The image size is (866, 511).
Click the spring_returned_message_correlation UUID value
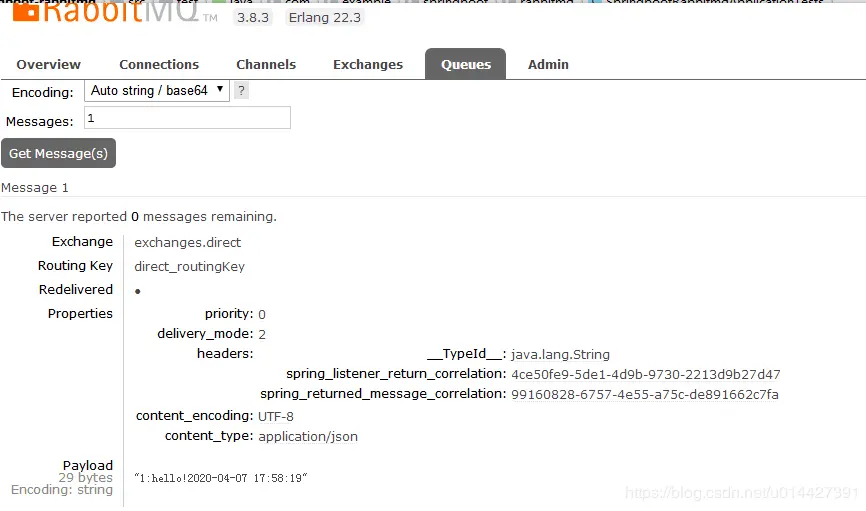(645, 394)
